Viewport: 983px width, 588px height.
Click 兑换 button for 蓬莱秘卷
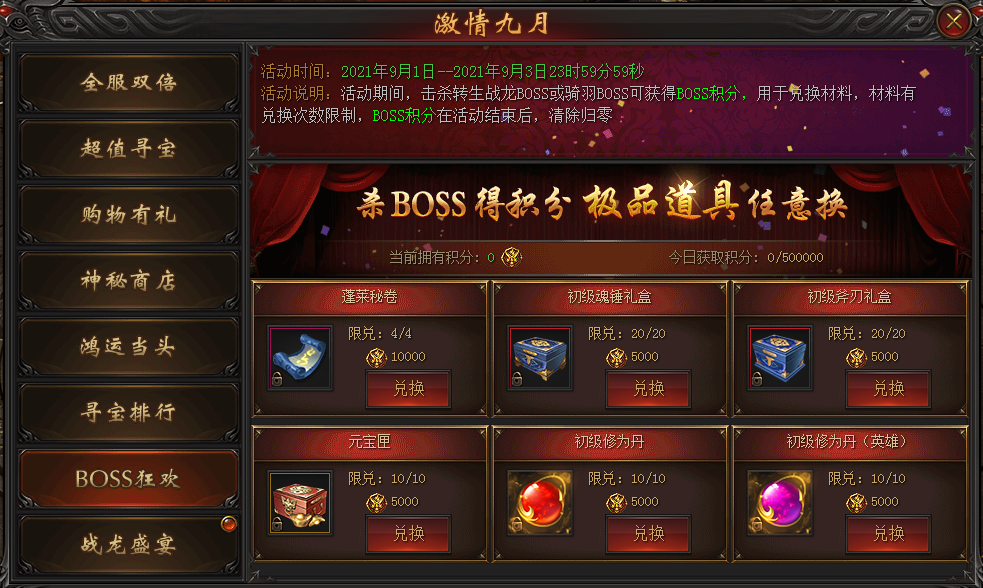pos(408,389)
